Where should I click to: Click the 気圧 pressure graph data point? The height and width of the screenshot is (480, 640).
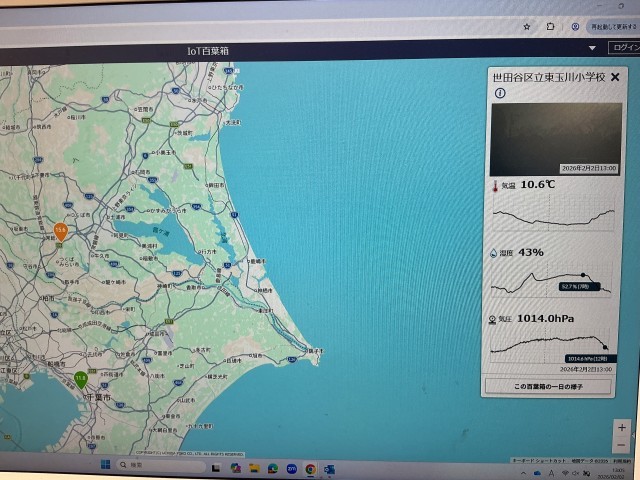tap(605, 346)
